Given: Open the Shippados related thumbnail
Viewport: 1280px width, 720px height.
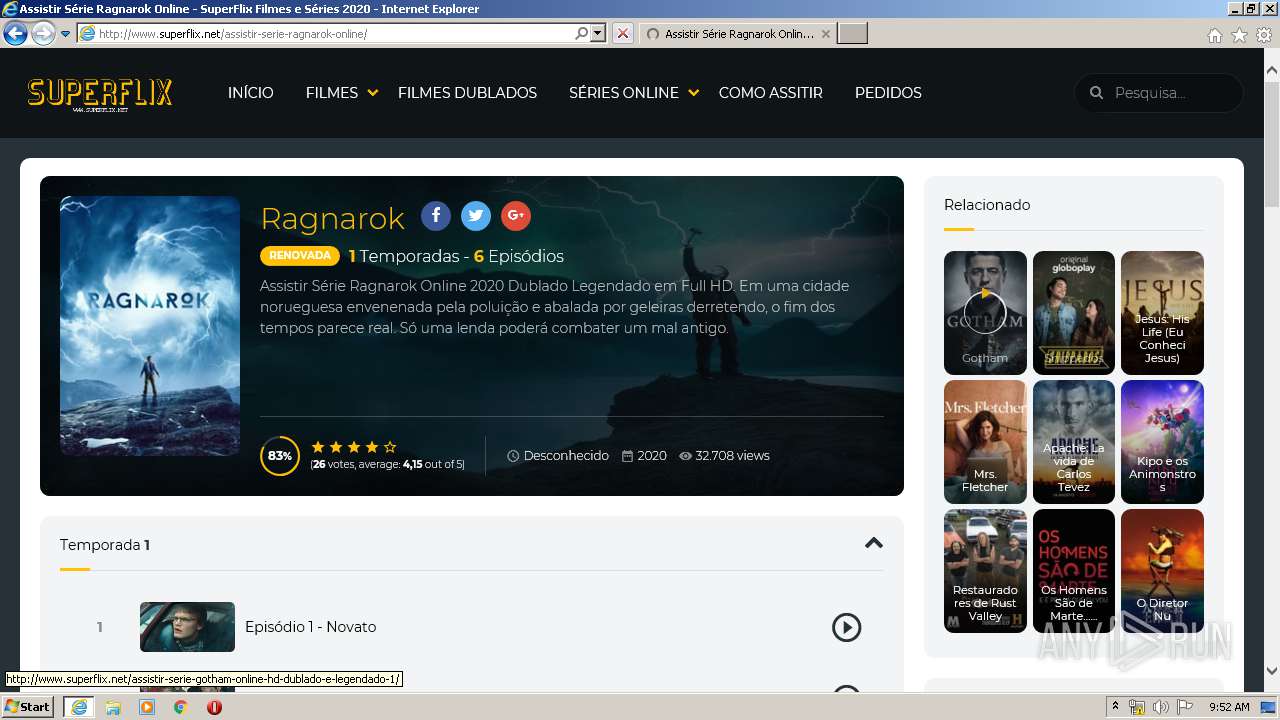Looking at the screenshot, I should tap(1074, 313).
